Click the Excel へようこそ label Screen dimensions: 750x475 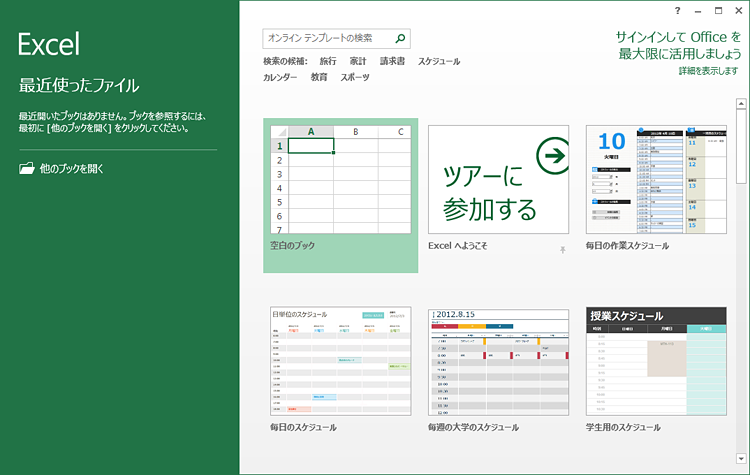458,245
